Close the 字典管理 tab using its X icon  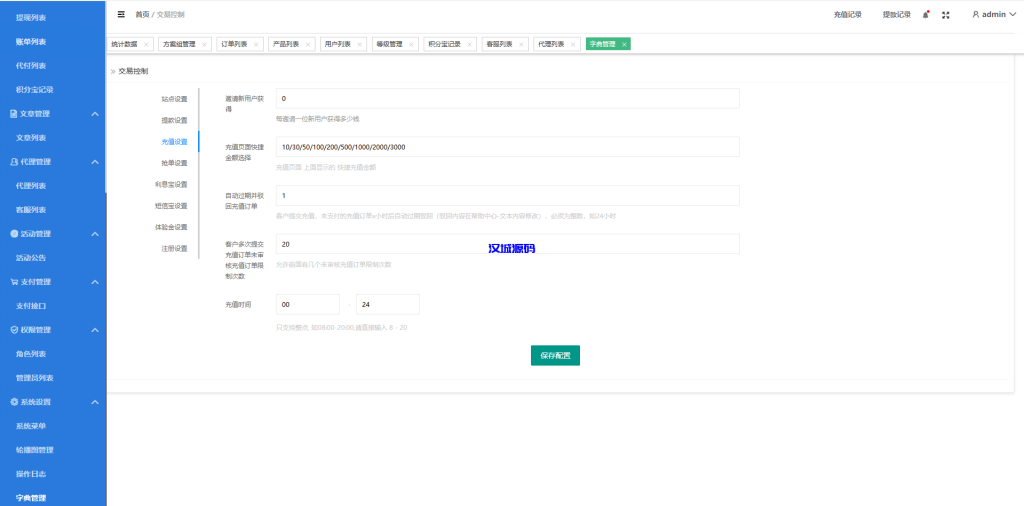point(624,45)
